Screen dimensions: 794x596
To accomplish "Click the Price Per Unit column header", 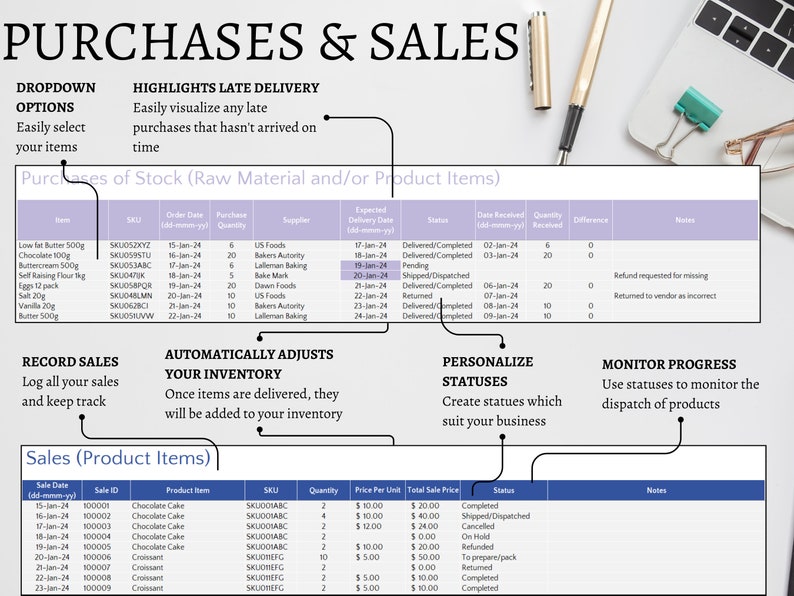I will click(x=377, y=490).
